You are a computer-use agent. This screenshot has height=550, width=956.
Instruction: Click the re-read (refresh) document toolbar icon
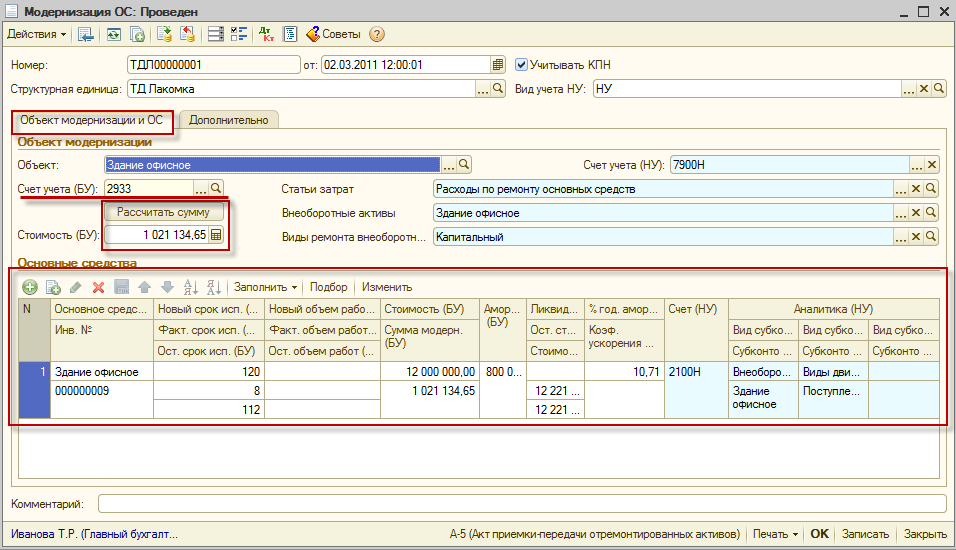point(113,35)
